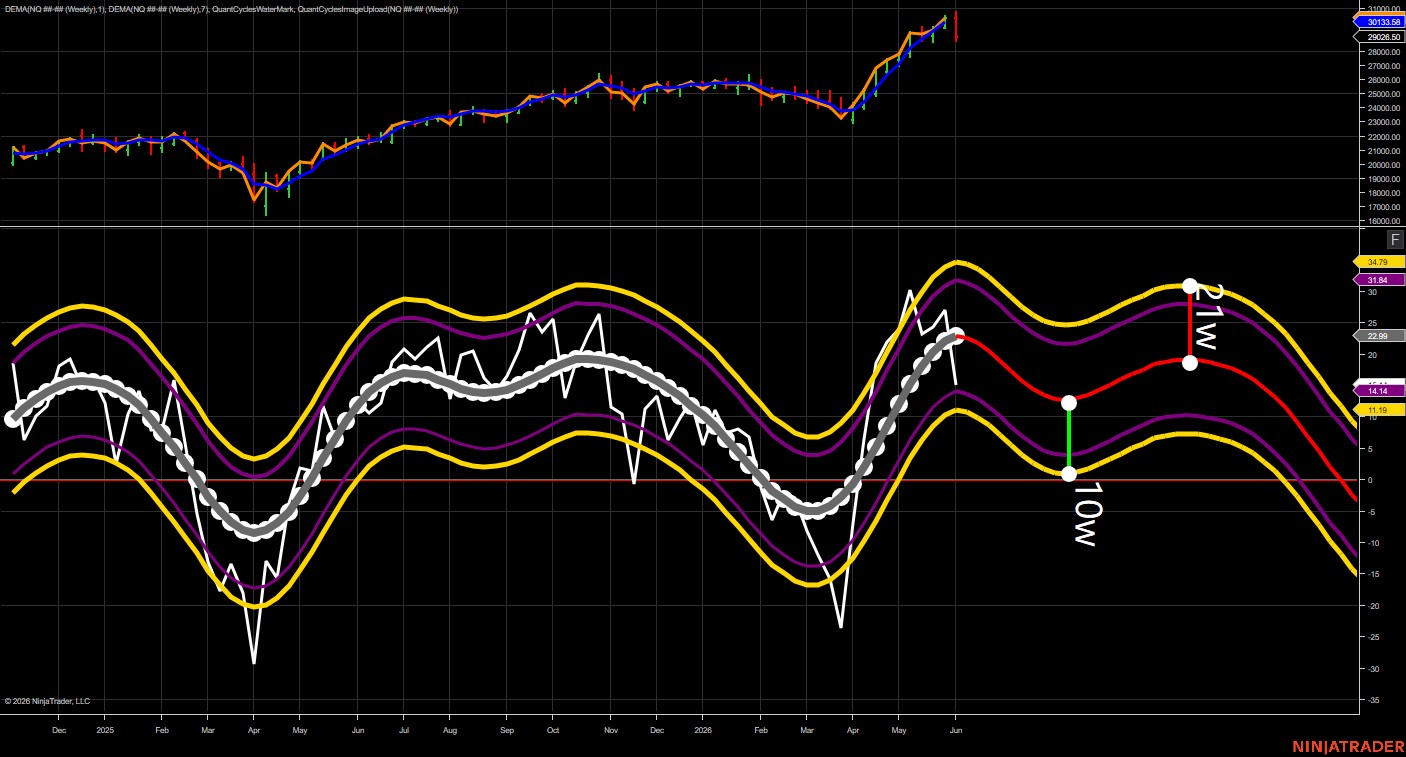Click the indicator legend text at chart top
1406x757 pixels.
click(x=230, y=9)
